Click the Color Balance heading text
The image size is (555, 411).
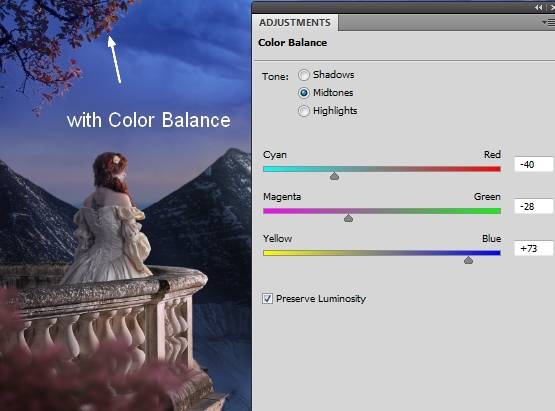tap(293, 42)
